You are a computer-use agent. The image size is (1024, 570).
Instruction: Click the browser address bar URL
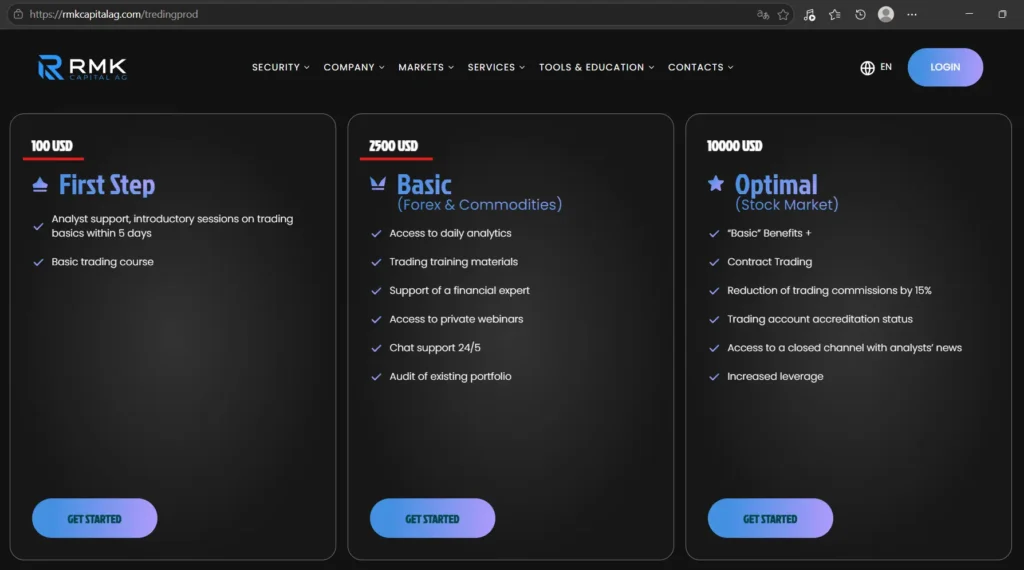click(x=114, y=14)
